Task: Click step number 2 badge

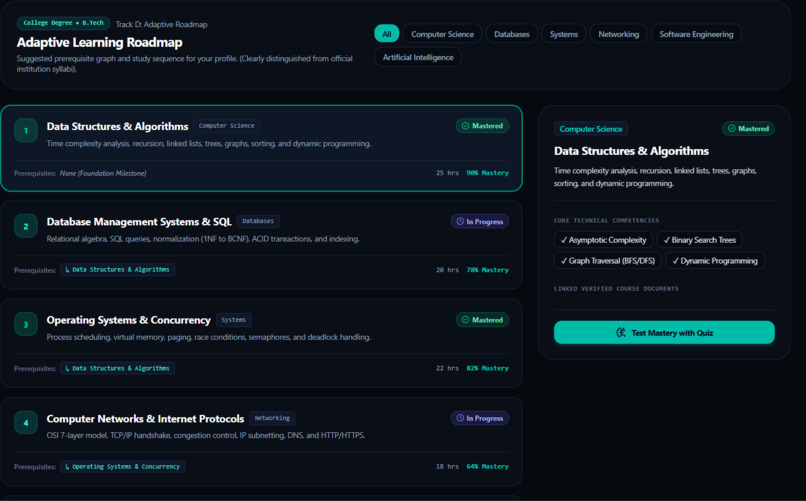Action: [x=26, y=226]
